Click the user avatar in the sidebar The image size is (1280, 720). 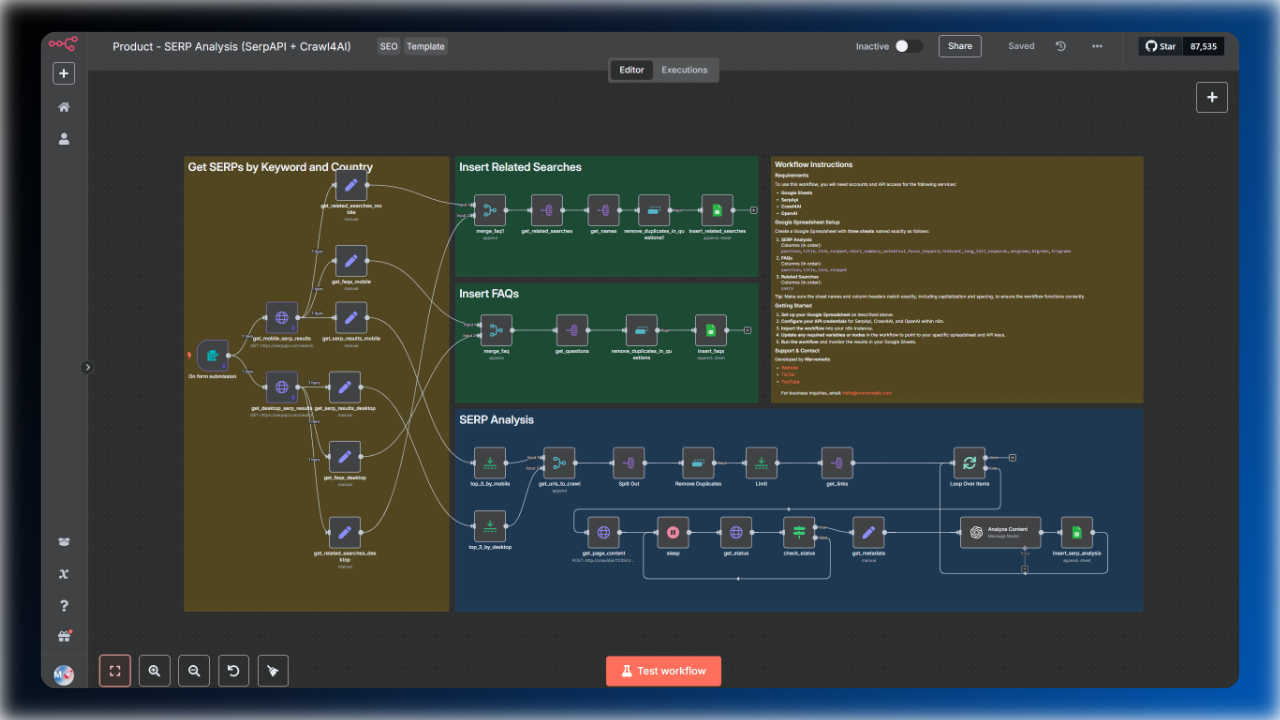click(63, 675)
